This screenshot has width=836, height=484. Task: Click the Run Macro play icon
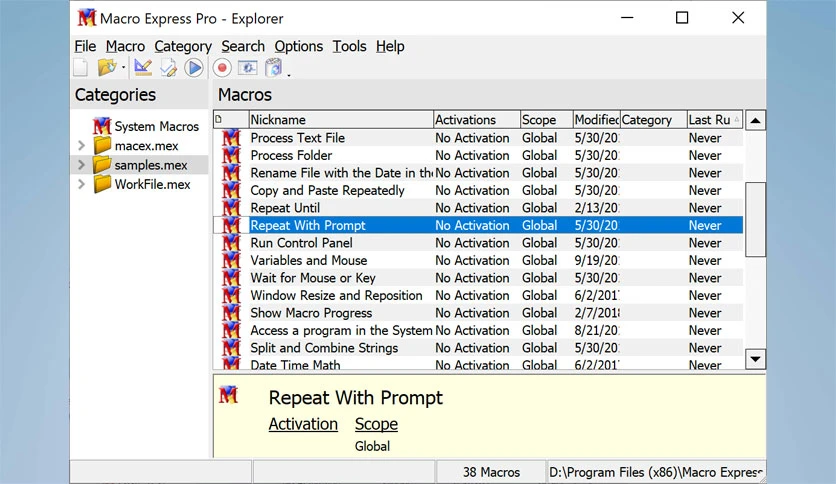[194, 68]
